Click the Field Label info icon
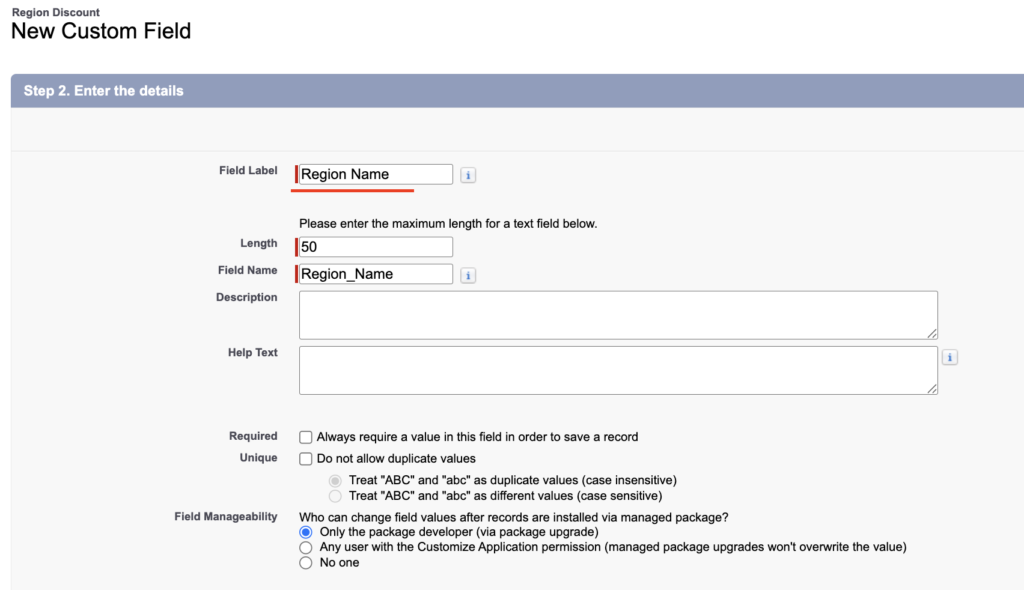This screenshot has height=590, width=1024. (467, 174)
